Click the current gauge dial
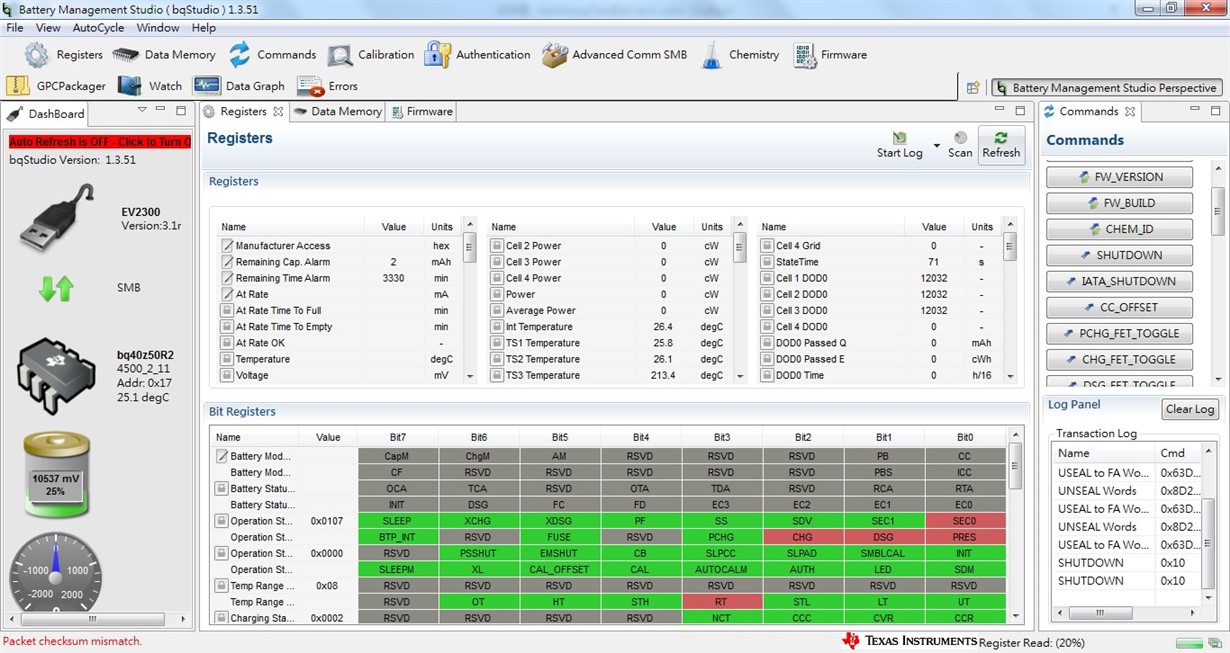 [x=56, y=572]
